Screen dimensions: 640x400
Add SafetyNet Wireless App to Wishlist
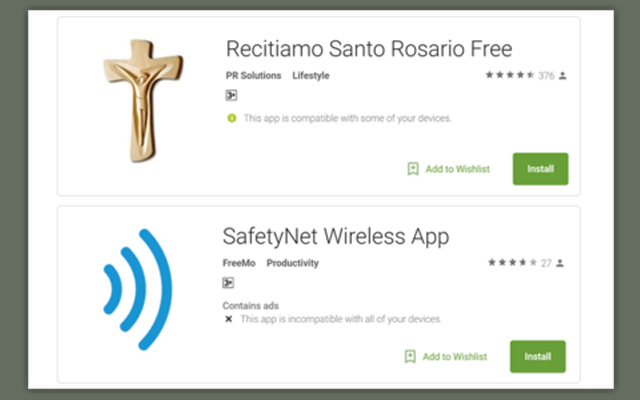pos(455,356)
